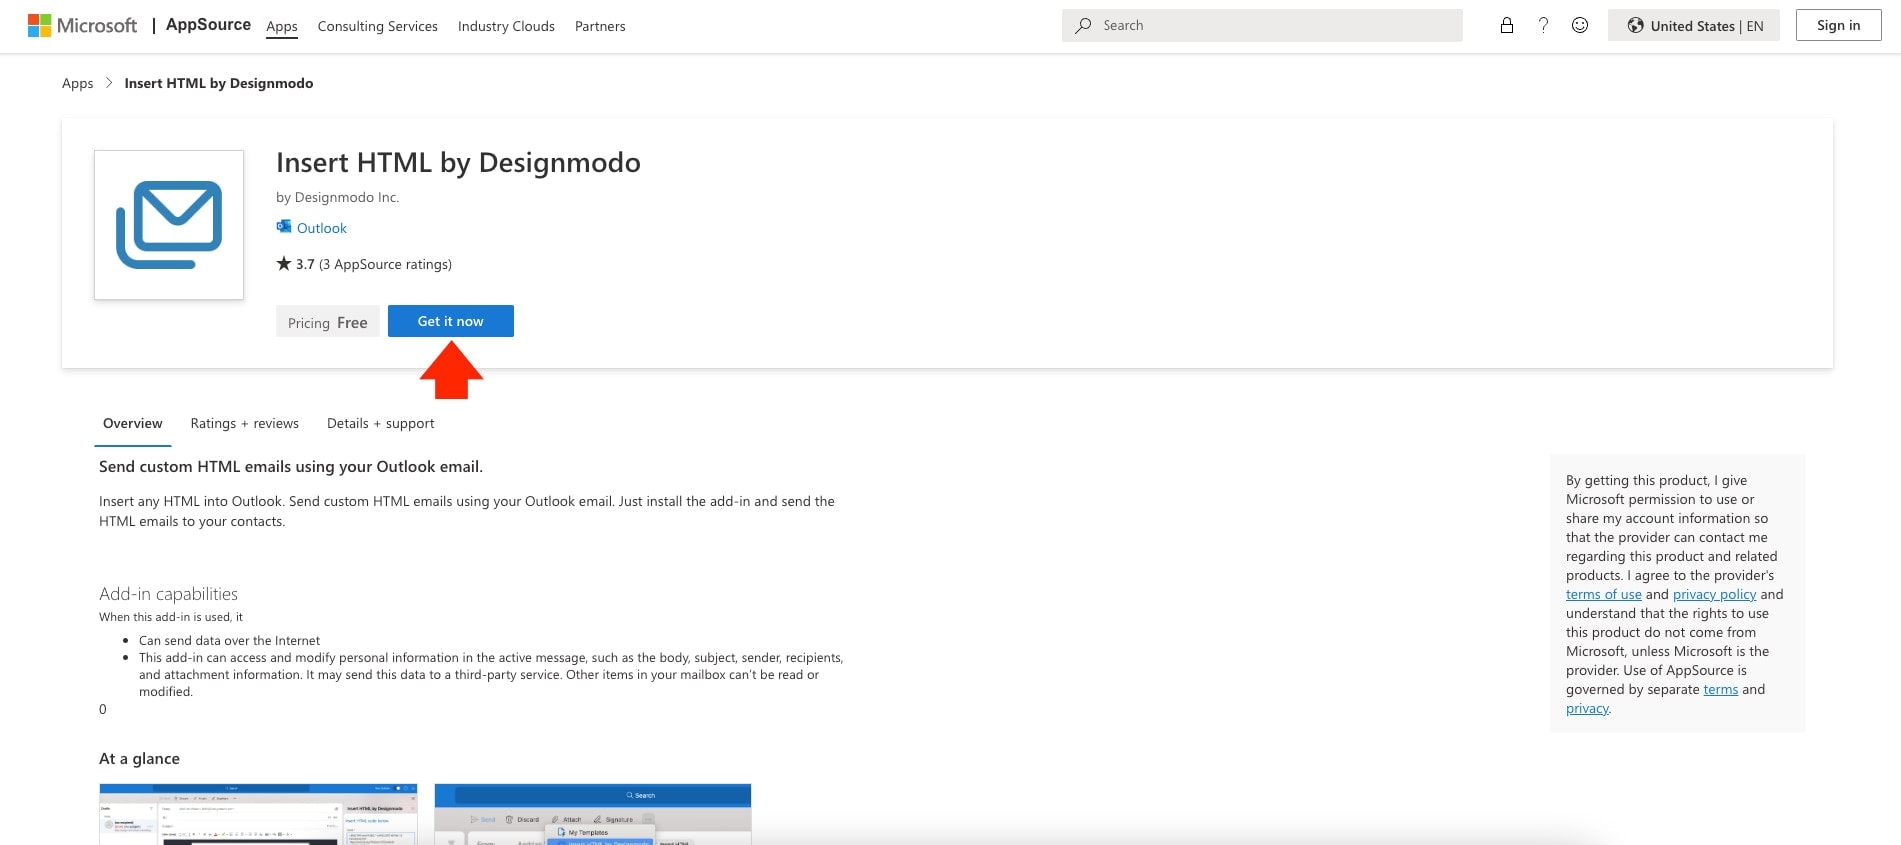Open second At a glance screenshot thumbnail
The image size is (1901, 845).
[593, 814]
